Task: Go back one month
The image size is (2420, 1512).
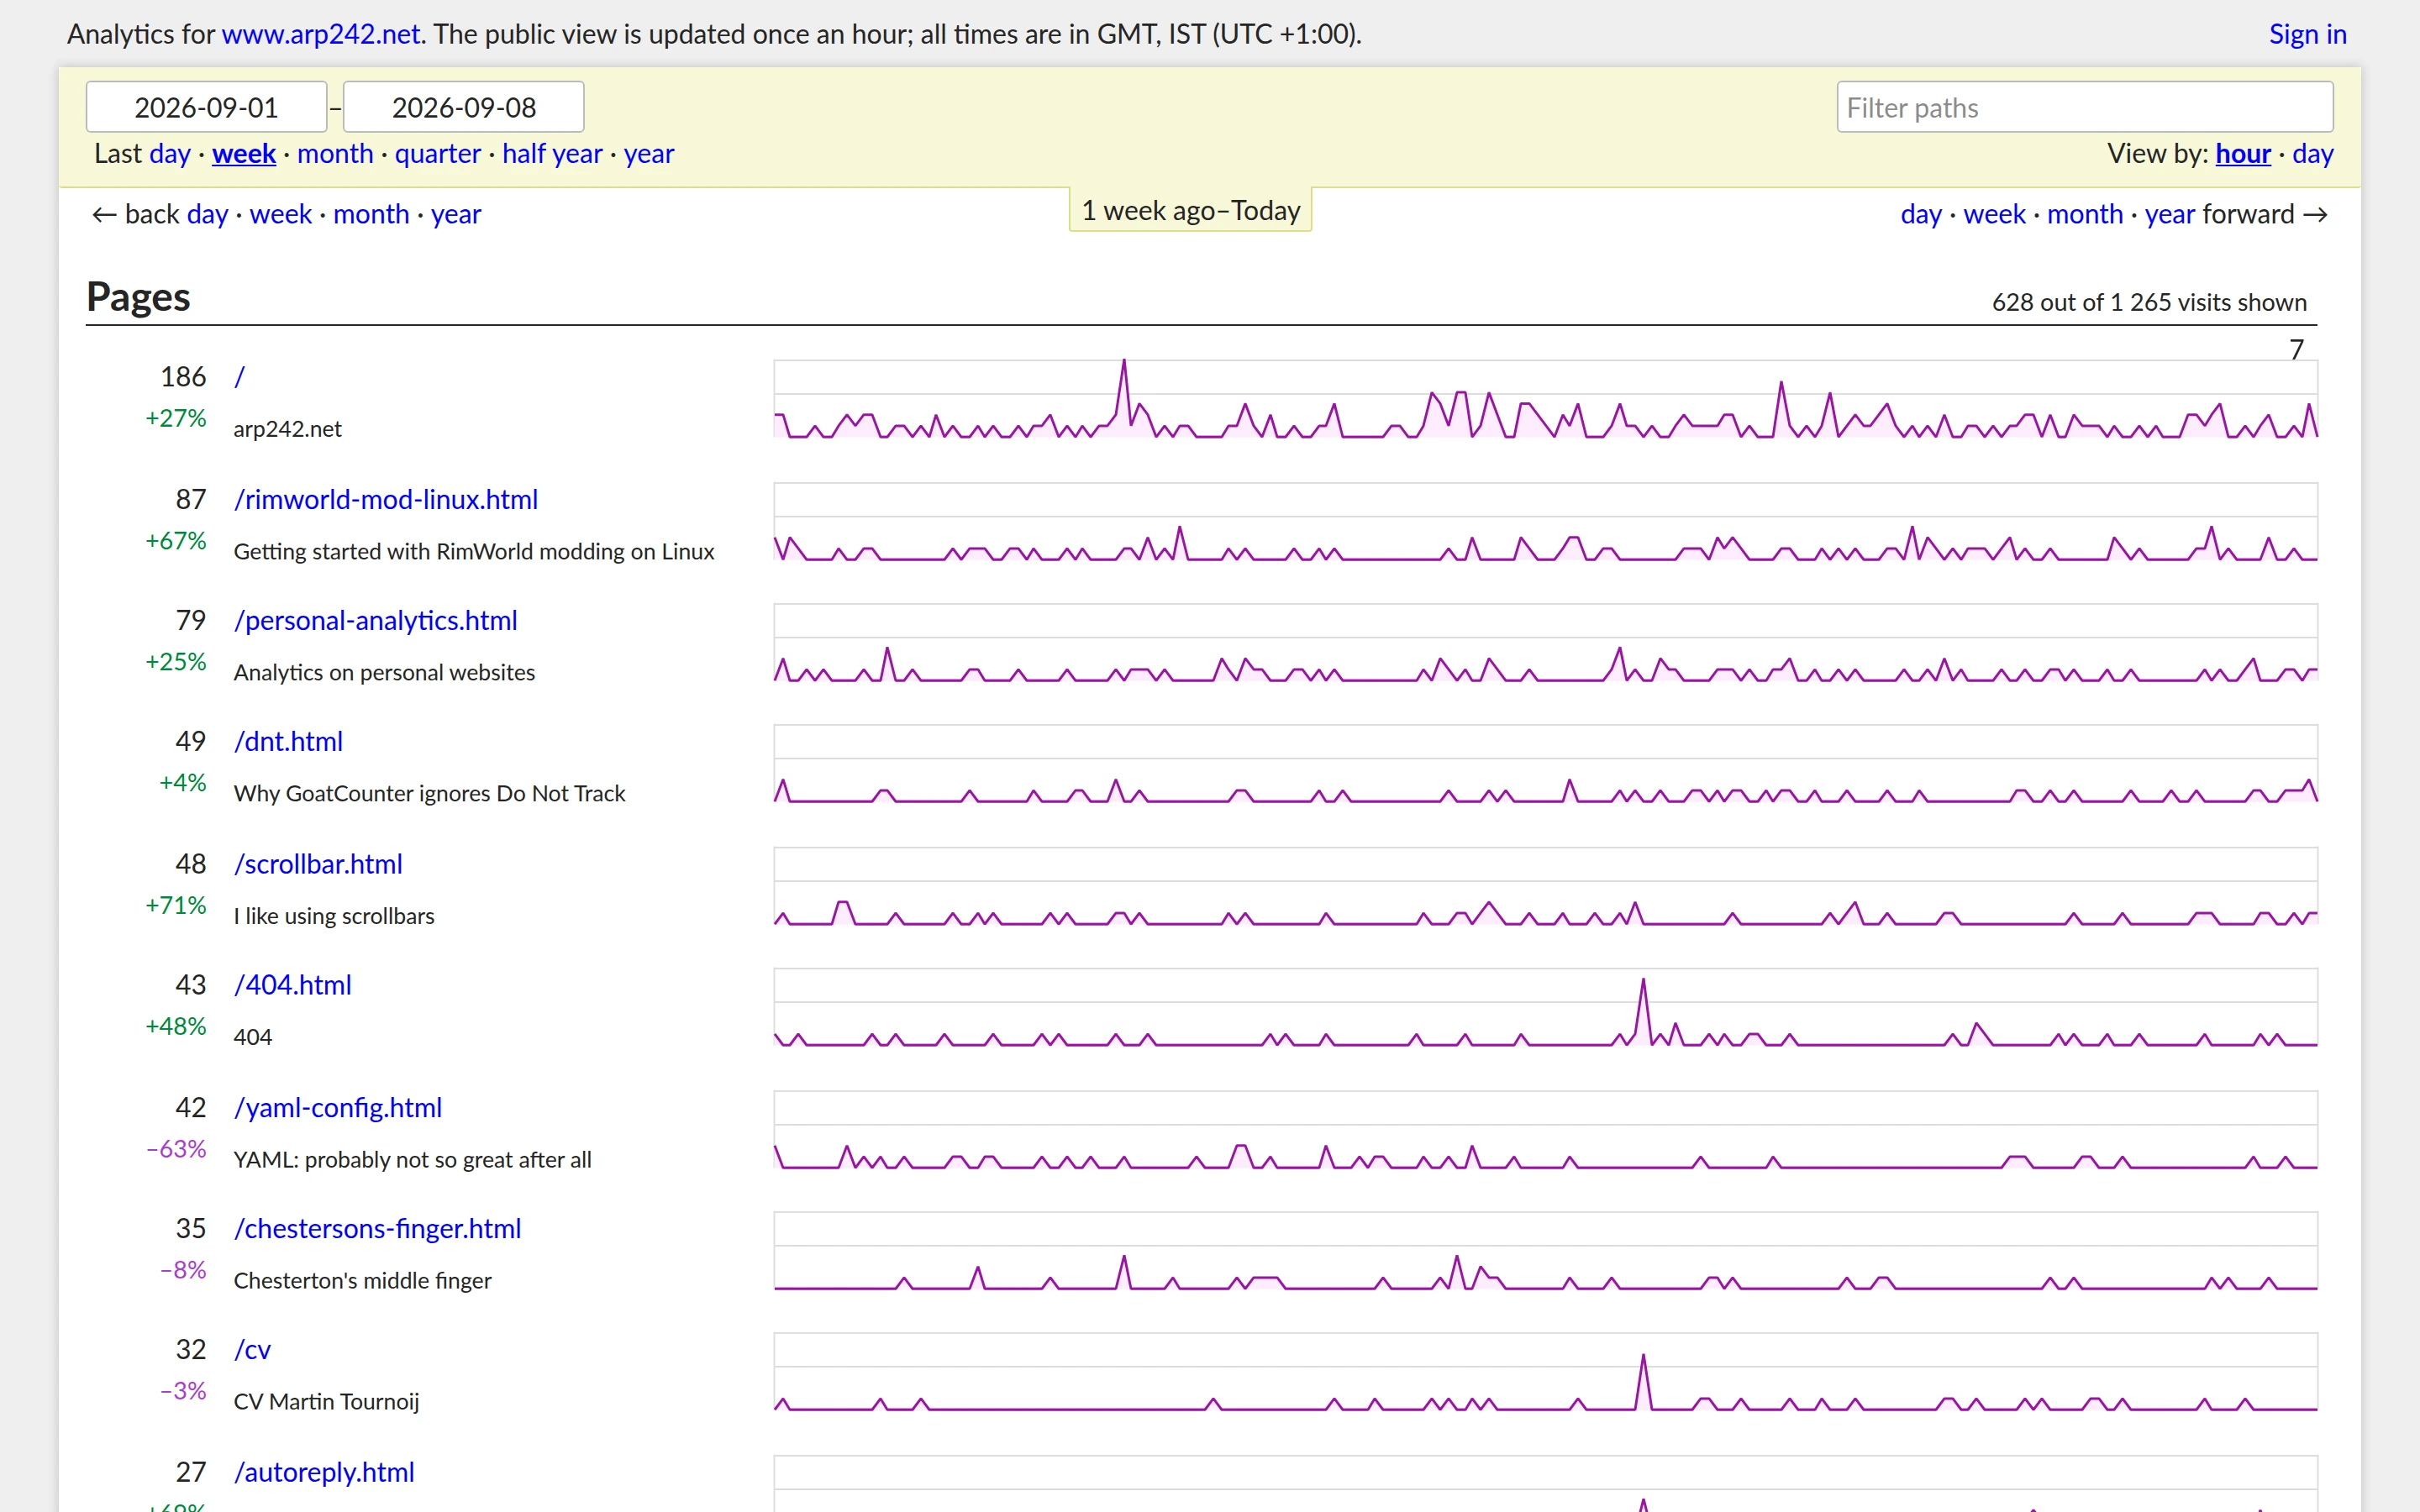Action: tap(371, 214)
